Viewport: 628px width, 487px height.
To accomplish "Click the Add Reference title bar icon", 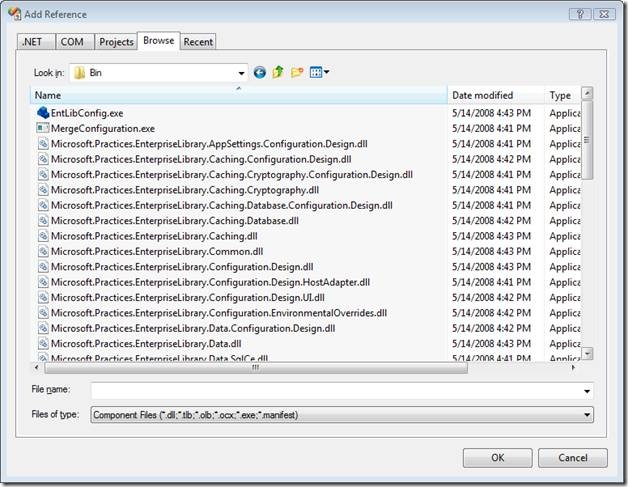I will 15,14.
